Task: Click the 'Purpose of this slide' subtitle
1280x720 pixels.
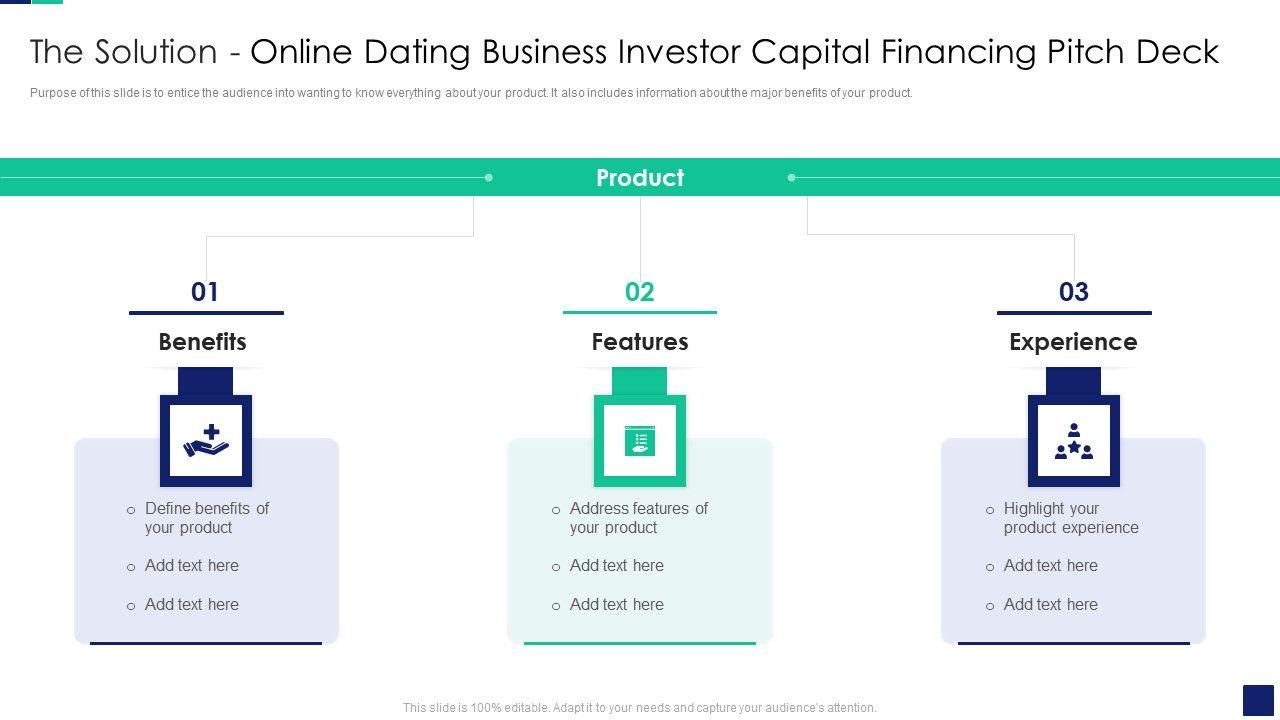Action: (x=471, y=93)
